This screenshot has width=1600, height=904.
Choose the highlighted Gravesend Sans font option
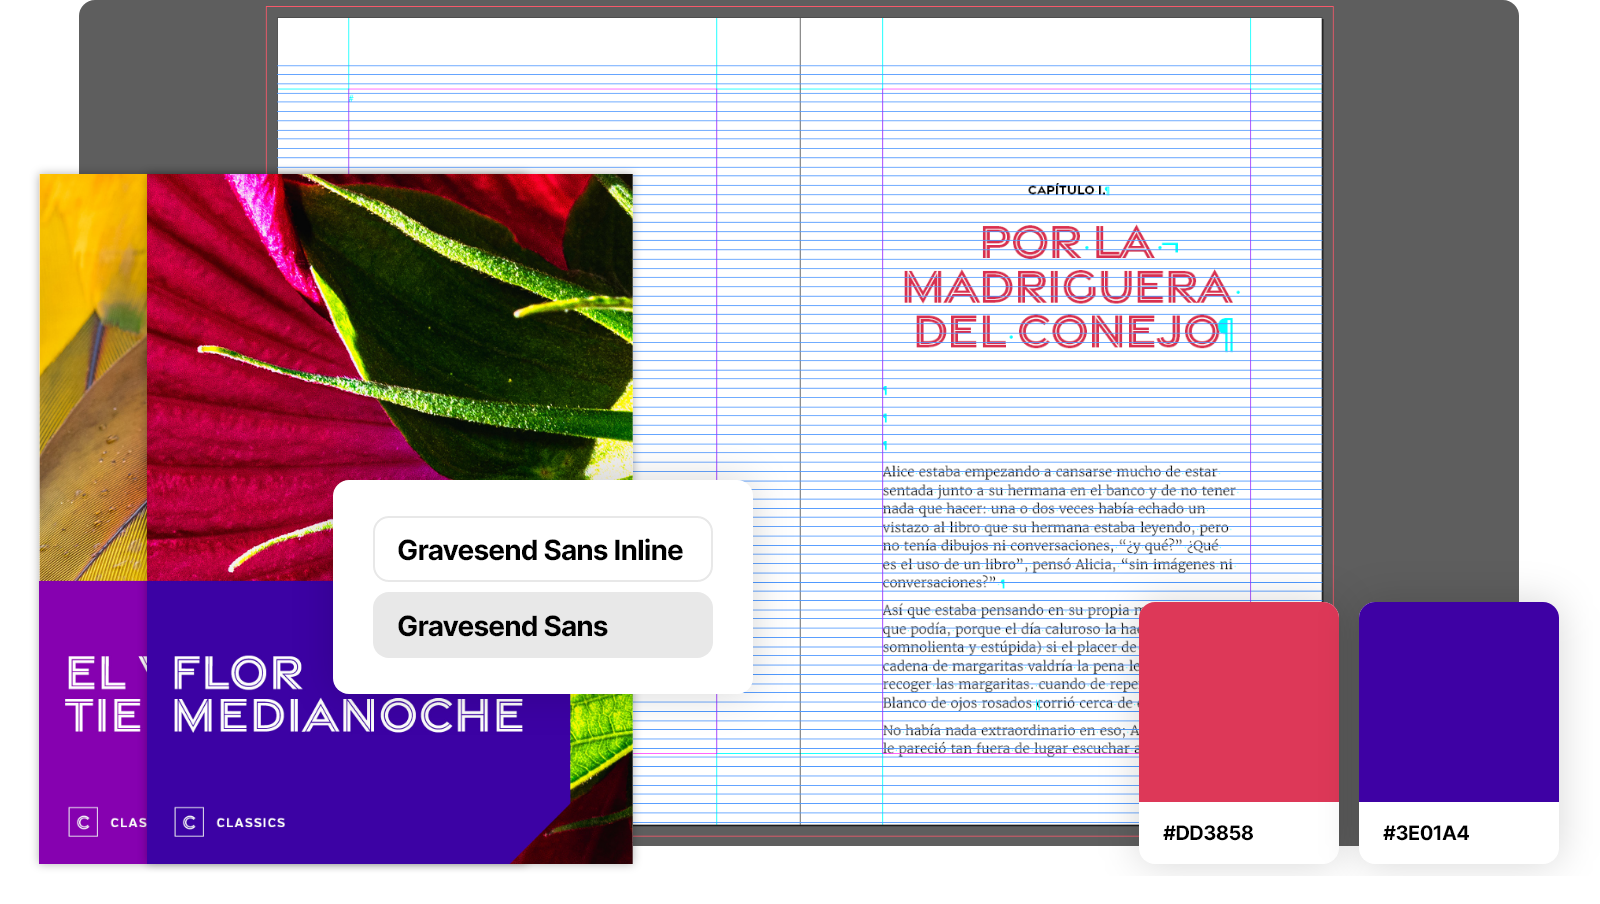tap(542, 626)
